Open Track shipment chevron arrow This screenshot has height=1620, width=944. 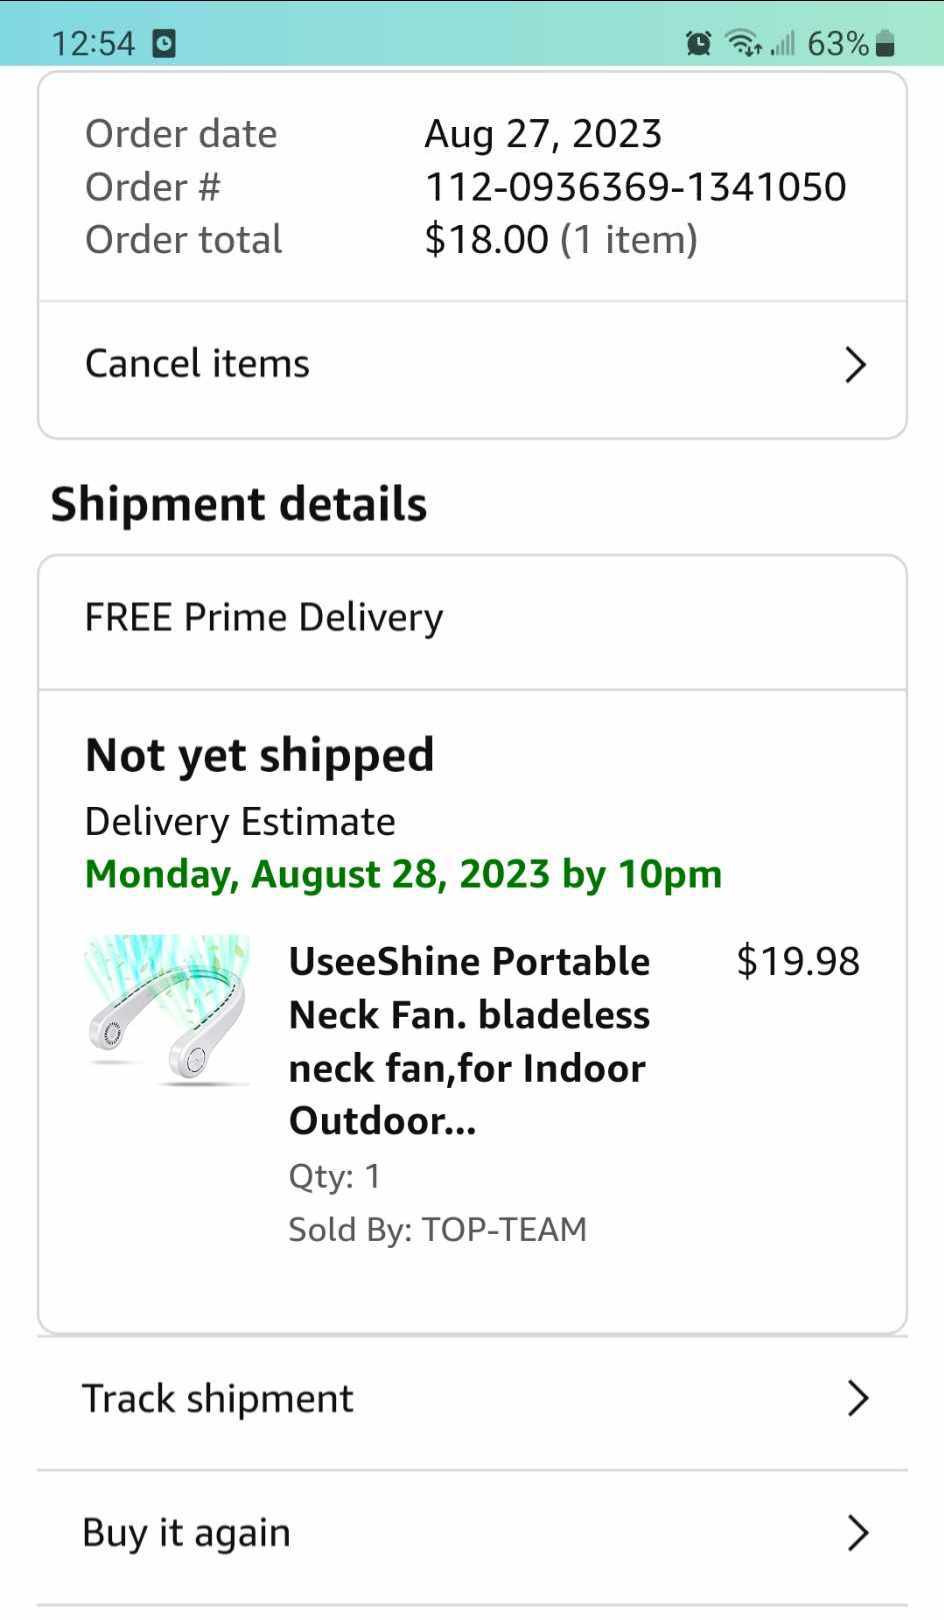(857, 1398)
